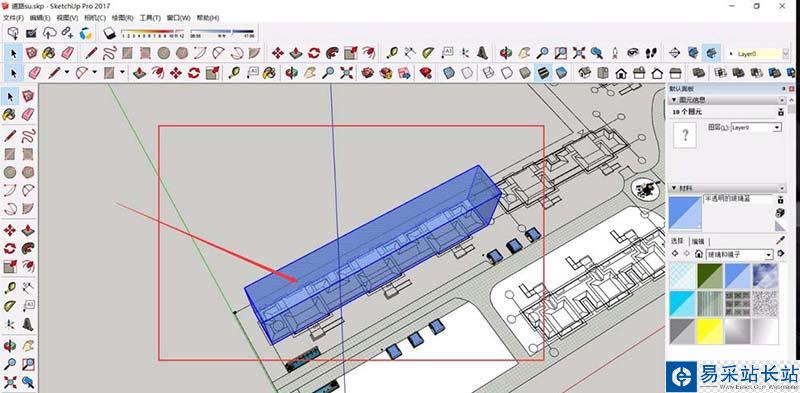Screen dimensions: 800x393
Task: Click the materials back arrow button
Action: click(x=675, y=254)
